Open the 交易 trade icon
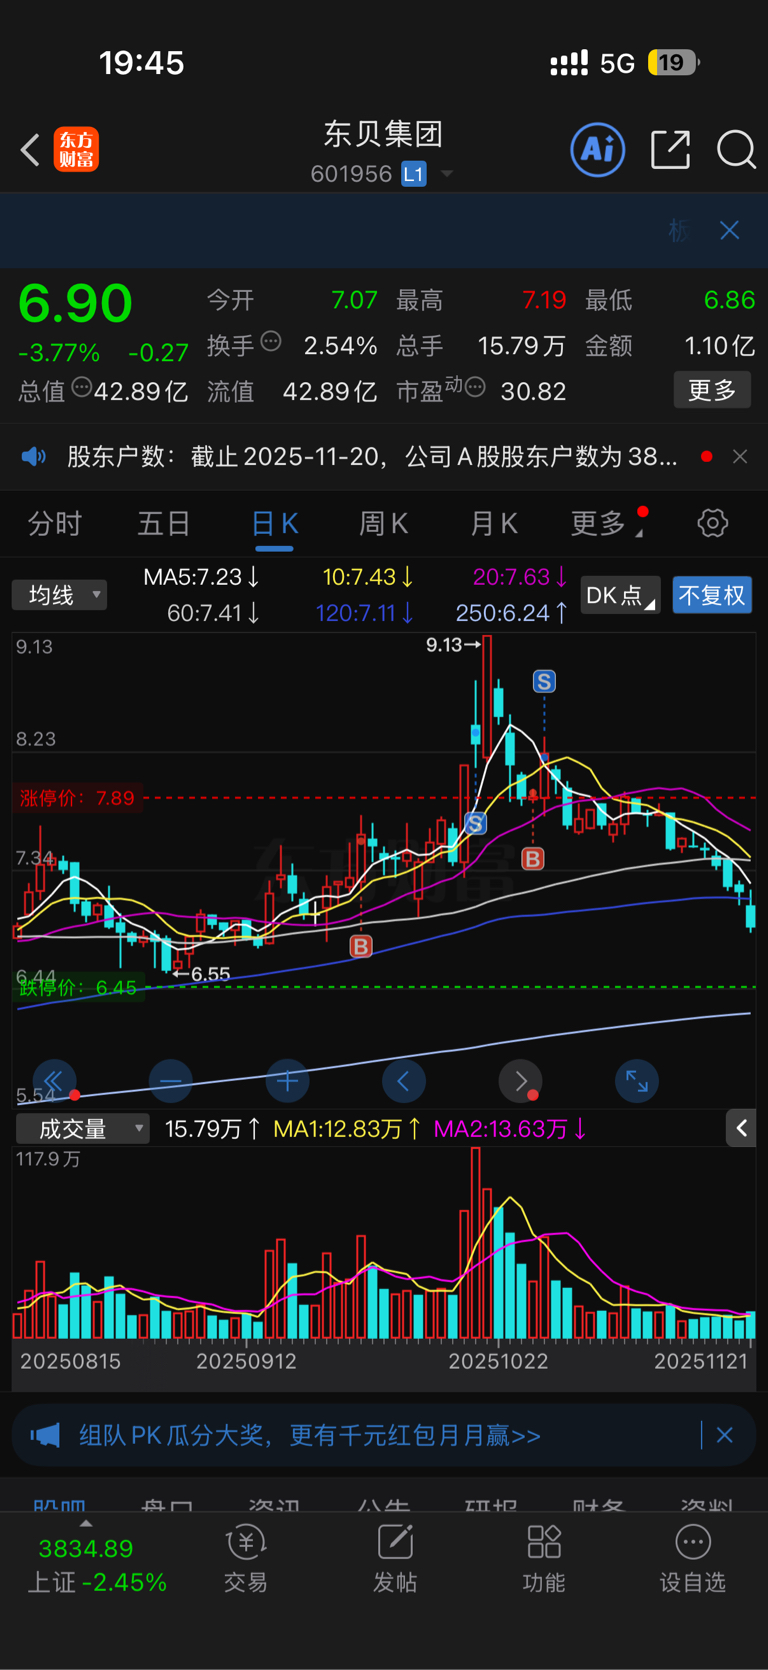Image resolution: width=768 pixels, height=1670 pixels. [x=246, y=1559]
